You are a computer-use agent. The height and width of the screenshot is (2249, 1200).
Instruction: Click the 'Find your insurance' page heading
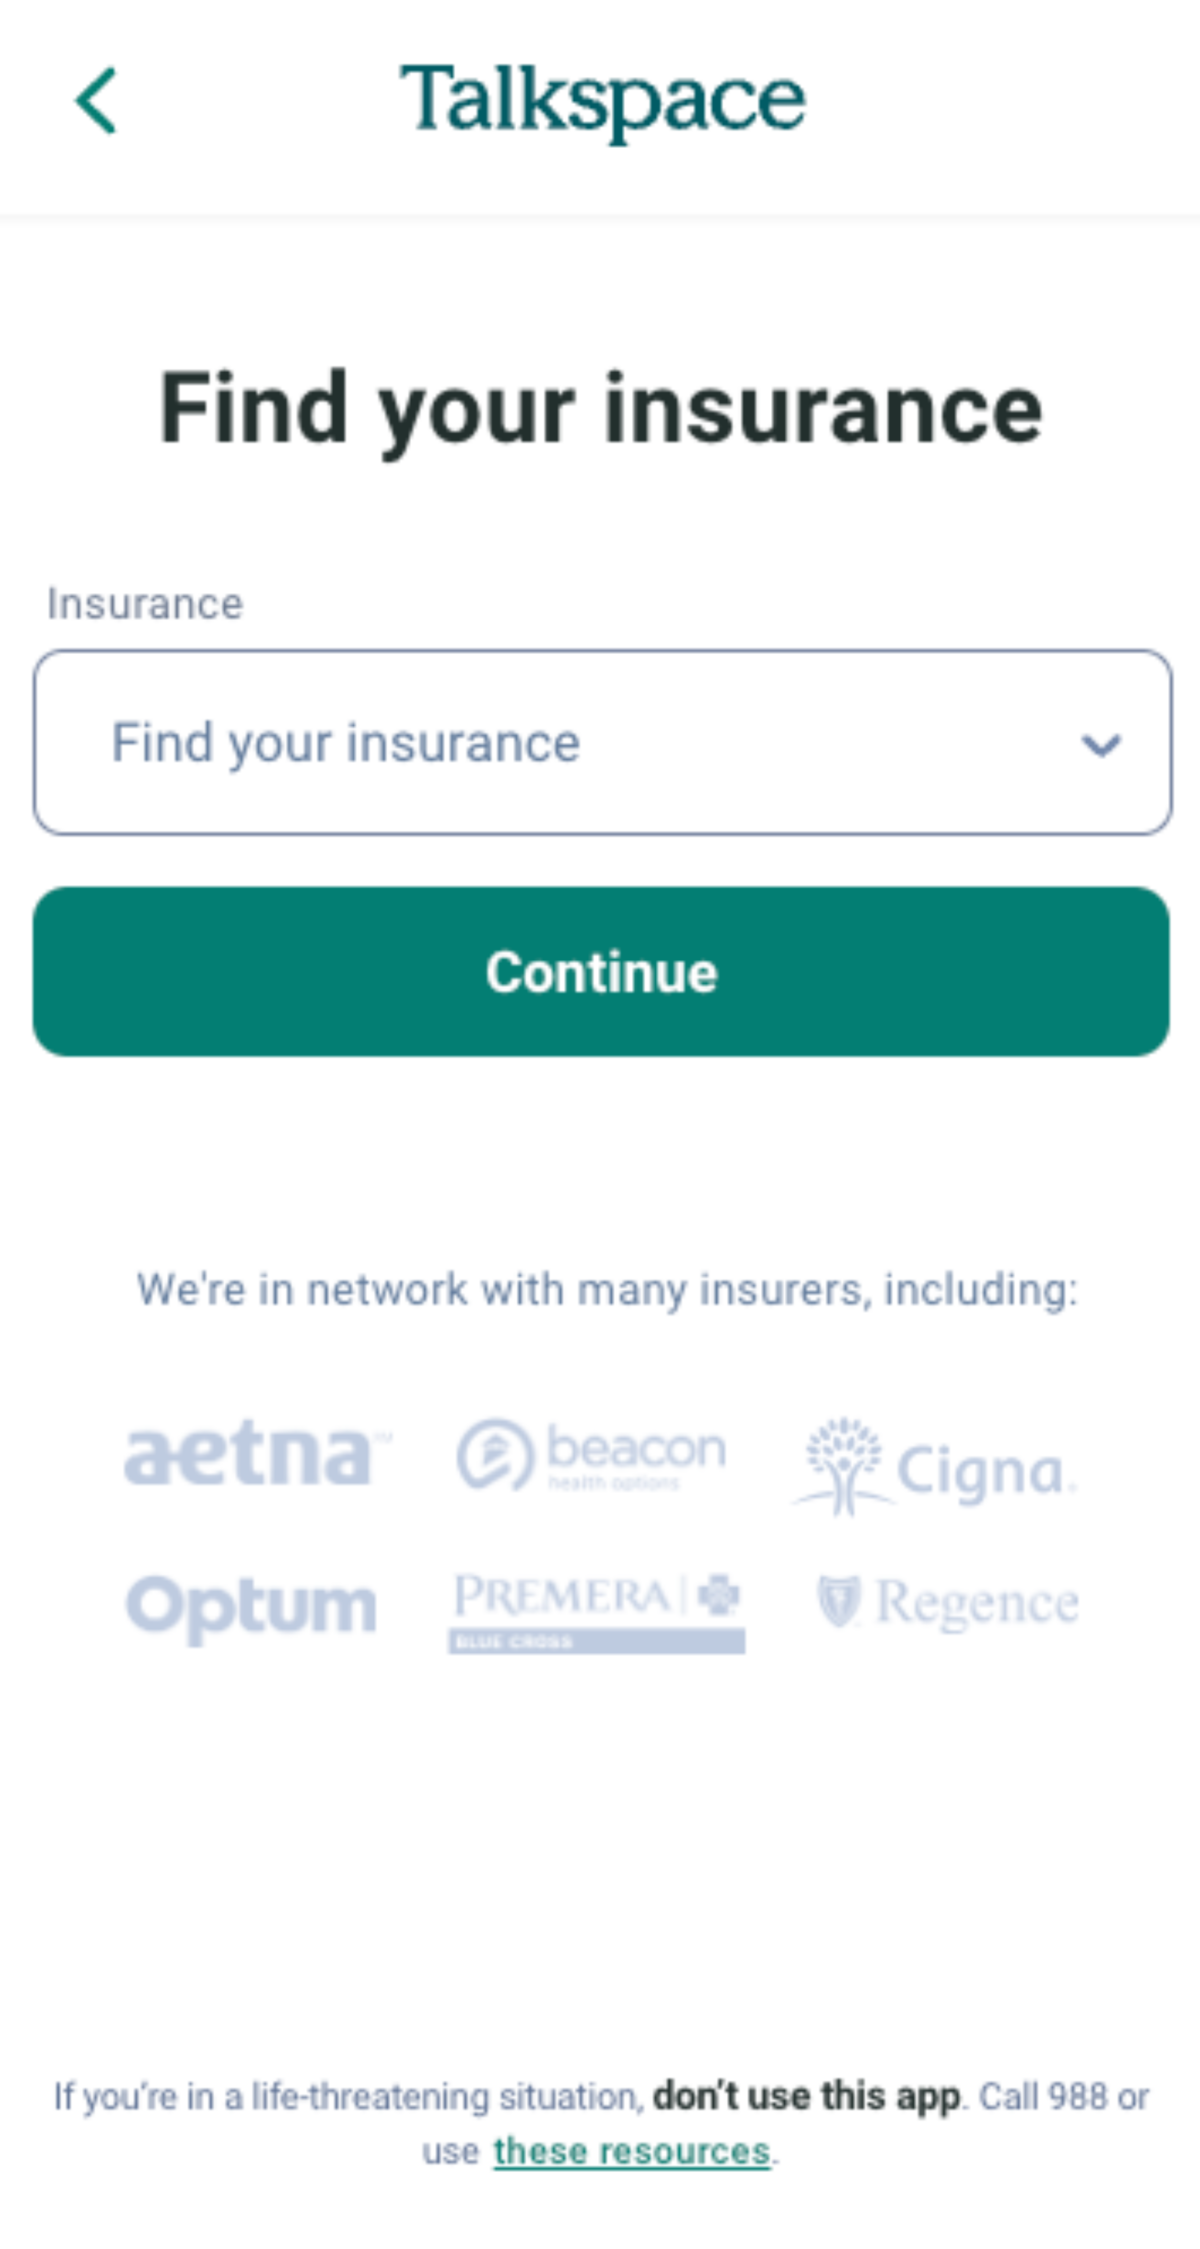tap(602, 409)
